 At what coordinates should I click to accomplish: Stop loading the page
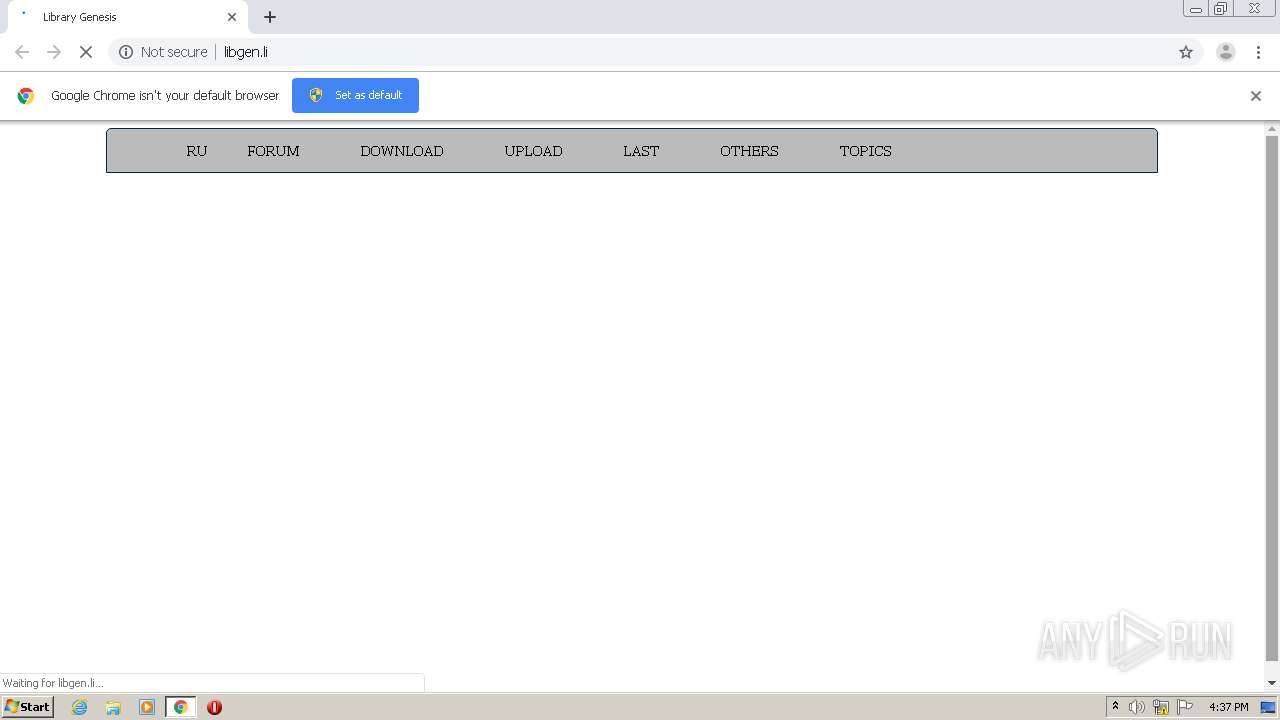86,52
